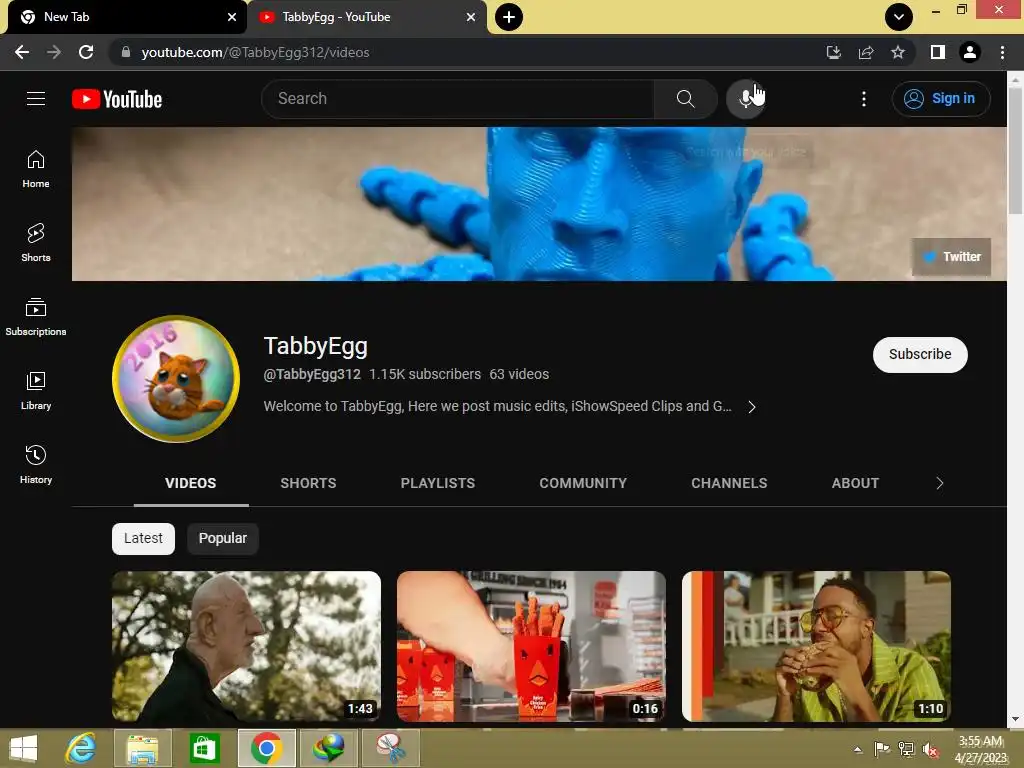
Task: Open the CHANNELS tab
Action: point(729,483)
